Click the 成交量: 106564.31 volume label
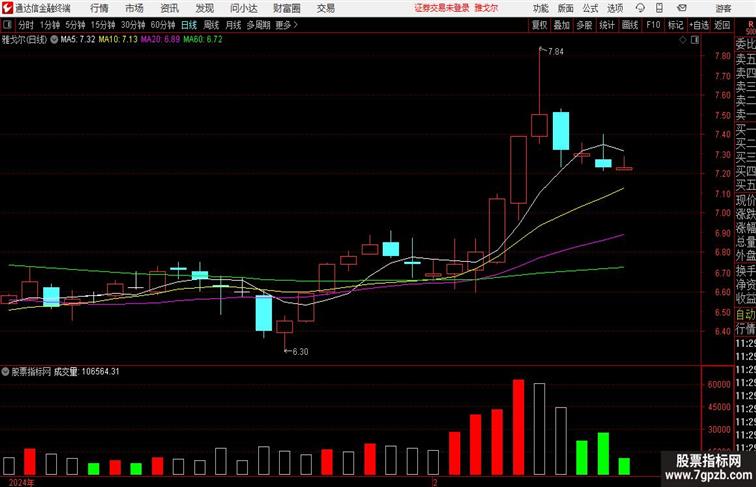This screenshot has height=487, width=756. pyautogui.click(x=86, y=372)
